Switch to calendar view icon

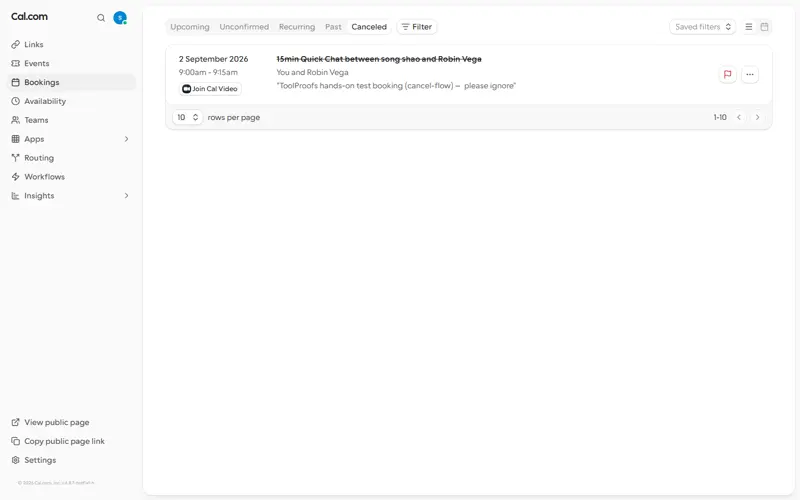click(764, 27)
